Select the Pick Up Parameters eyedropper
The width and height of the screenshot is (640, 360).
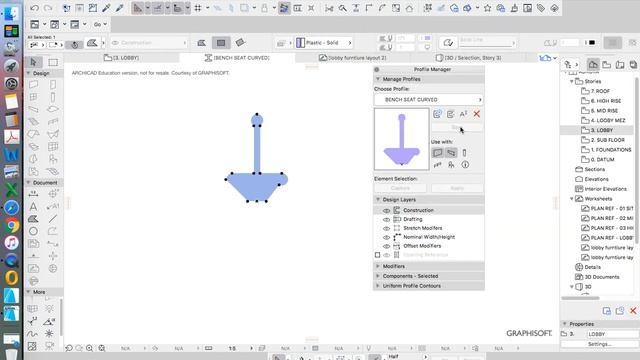pos(106,8)
